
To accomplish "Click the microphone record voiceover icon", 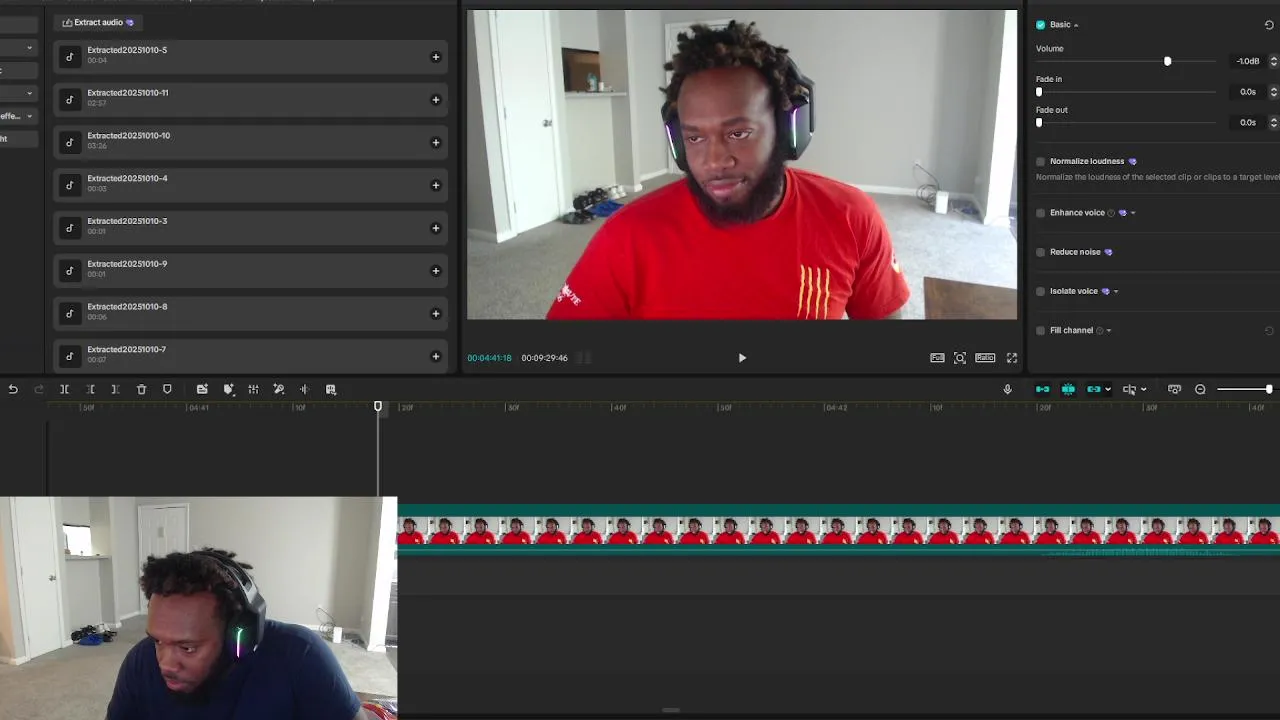I will click(1007, 389).
